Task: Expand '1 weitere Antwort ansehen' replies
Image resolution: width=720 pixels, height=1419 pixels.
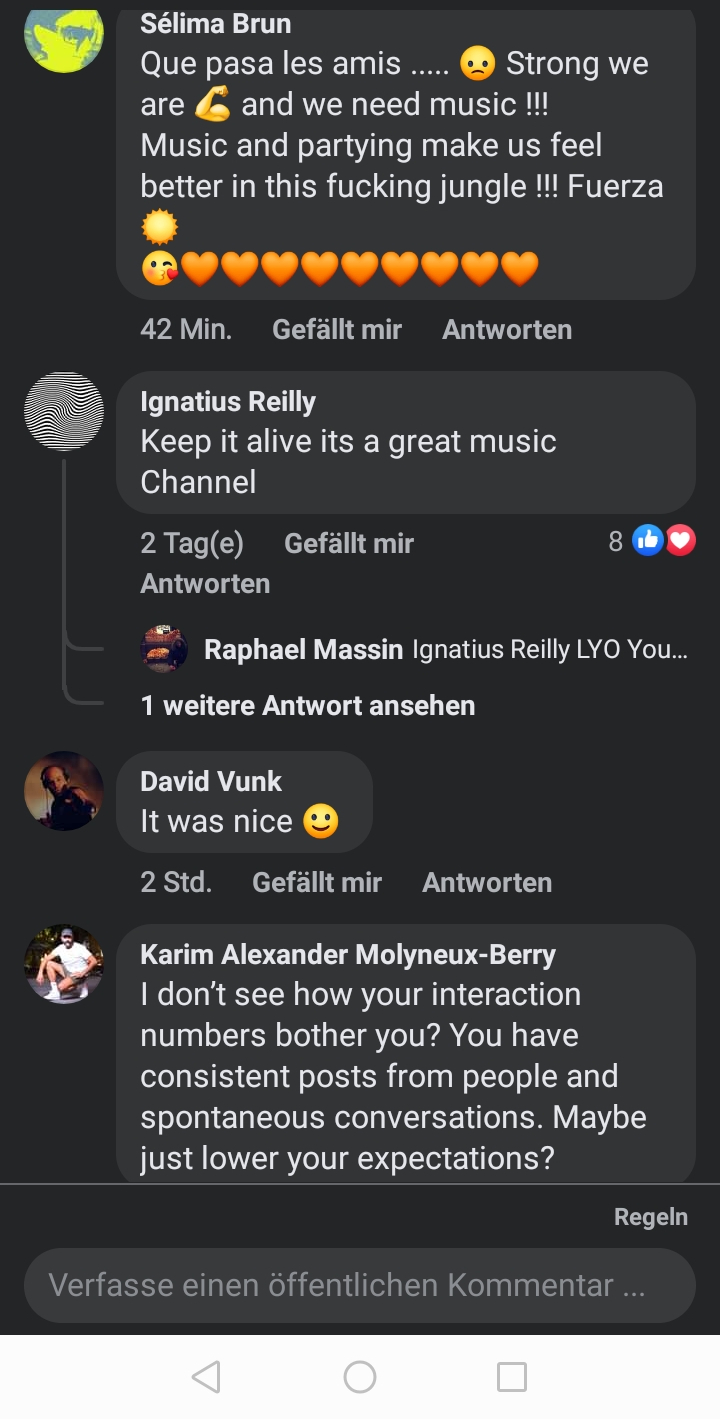Action: point(308,705)
